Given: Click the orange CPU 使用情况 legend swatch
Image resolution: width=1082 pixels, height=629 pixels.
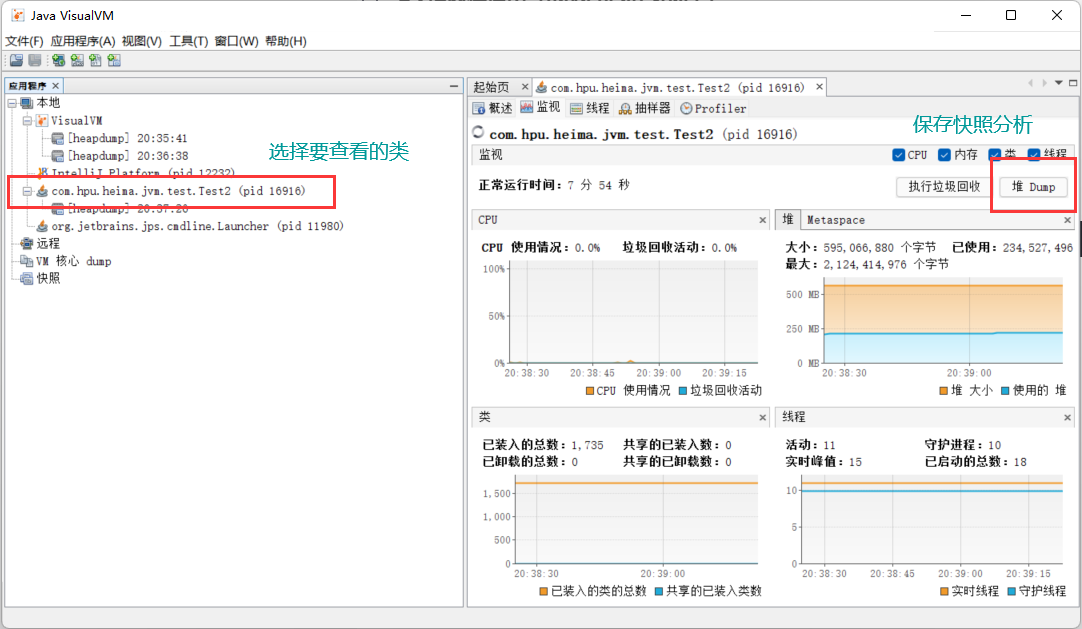Looking at the screenshot, I should pyautogui.click(x=590, y=391).
